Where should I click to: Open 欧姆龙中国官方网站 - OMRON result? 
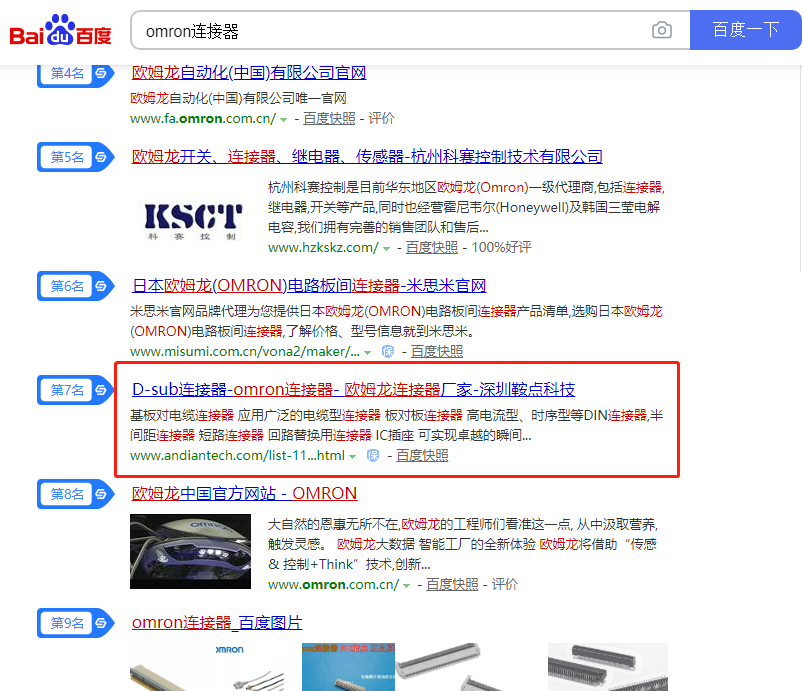tap(244, 494)
